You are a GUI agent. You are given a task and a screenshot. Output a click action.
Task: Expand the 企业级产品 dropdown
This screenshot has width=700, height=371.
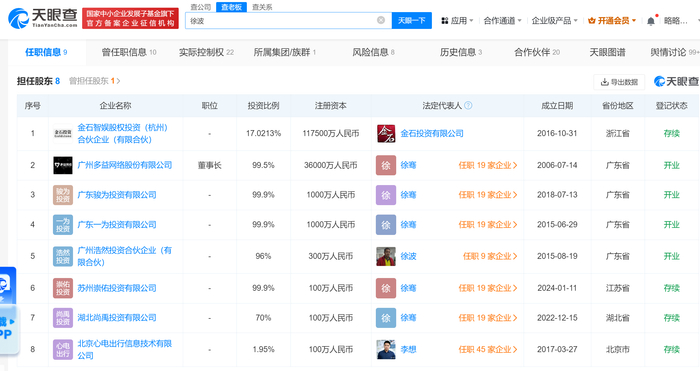(x=554, y=21)
